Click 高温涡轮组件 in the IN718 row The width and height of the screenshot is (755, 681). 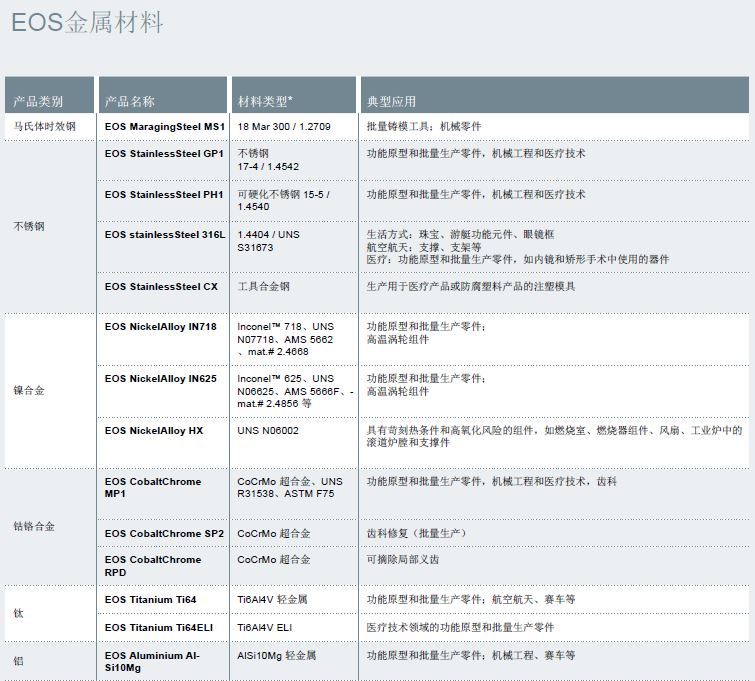coord(398,340)
